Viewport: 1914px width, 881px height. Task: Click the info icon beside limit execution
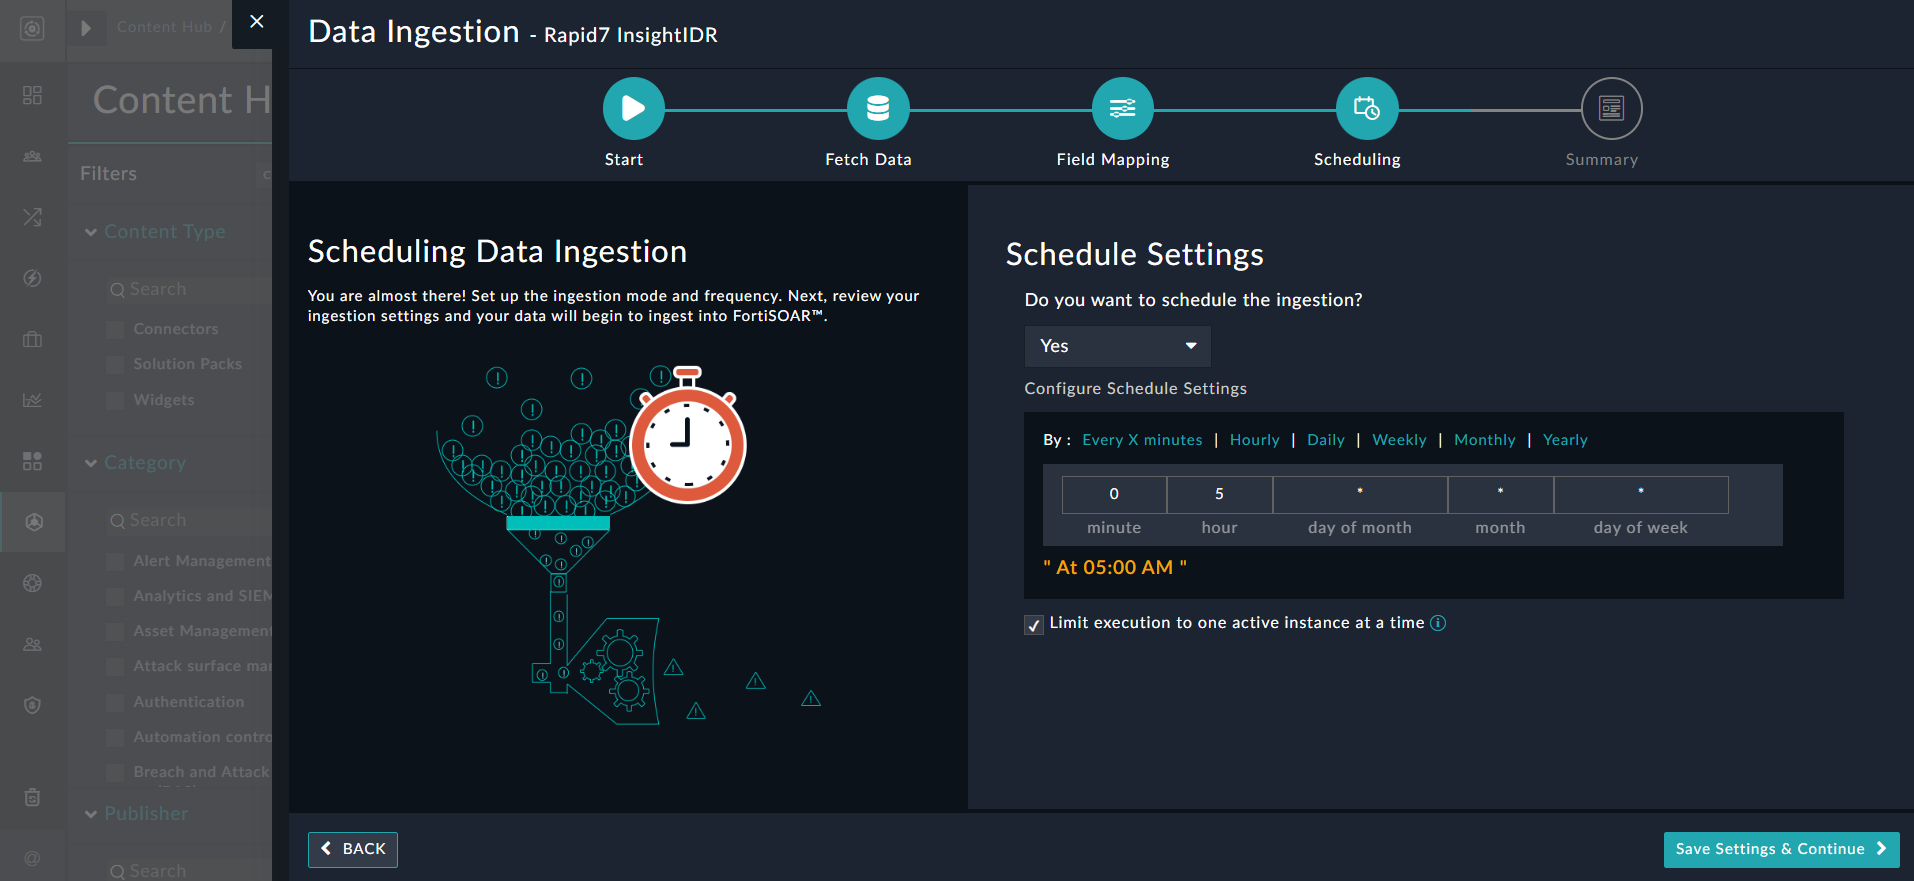click(1438, 623)
